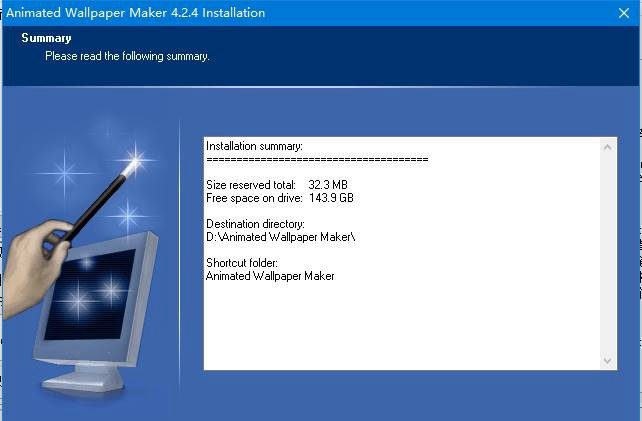Click the "Shortcut folder:" label

click(242, 263)
